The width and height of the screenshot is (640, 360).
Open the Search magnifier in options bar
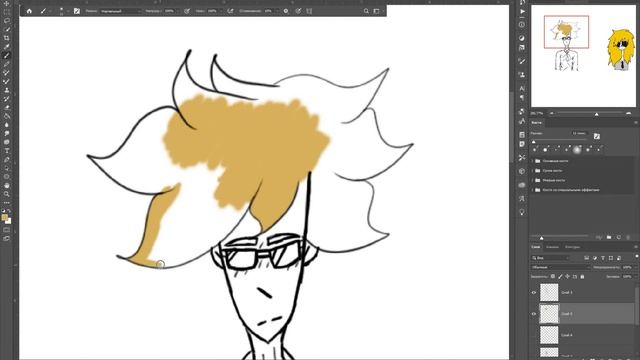click(x=366, y=11)
